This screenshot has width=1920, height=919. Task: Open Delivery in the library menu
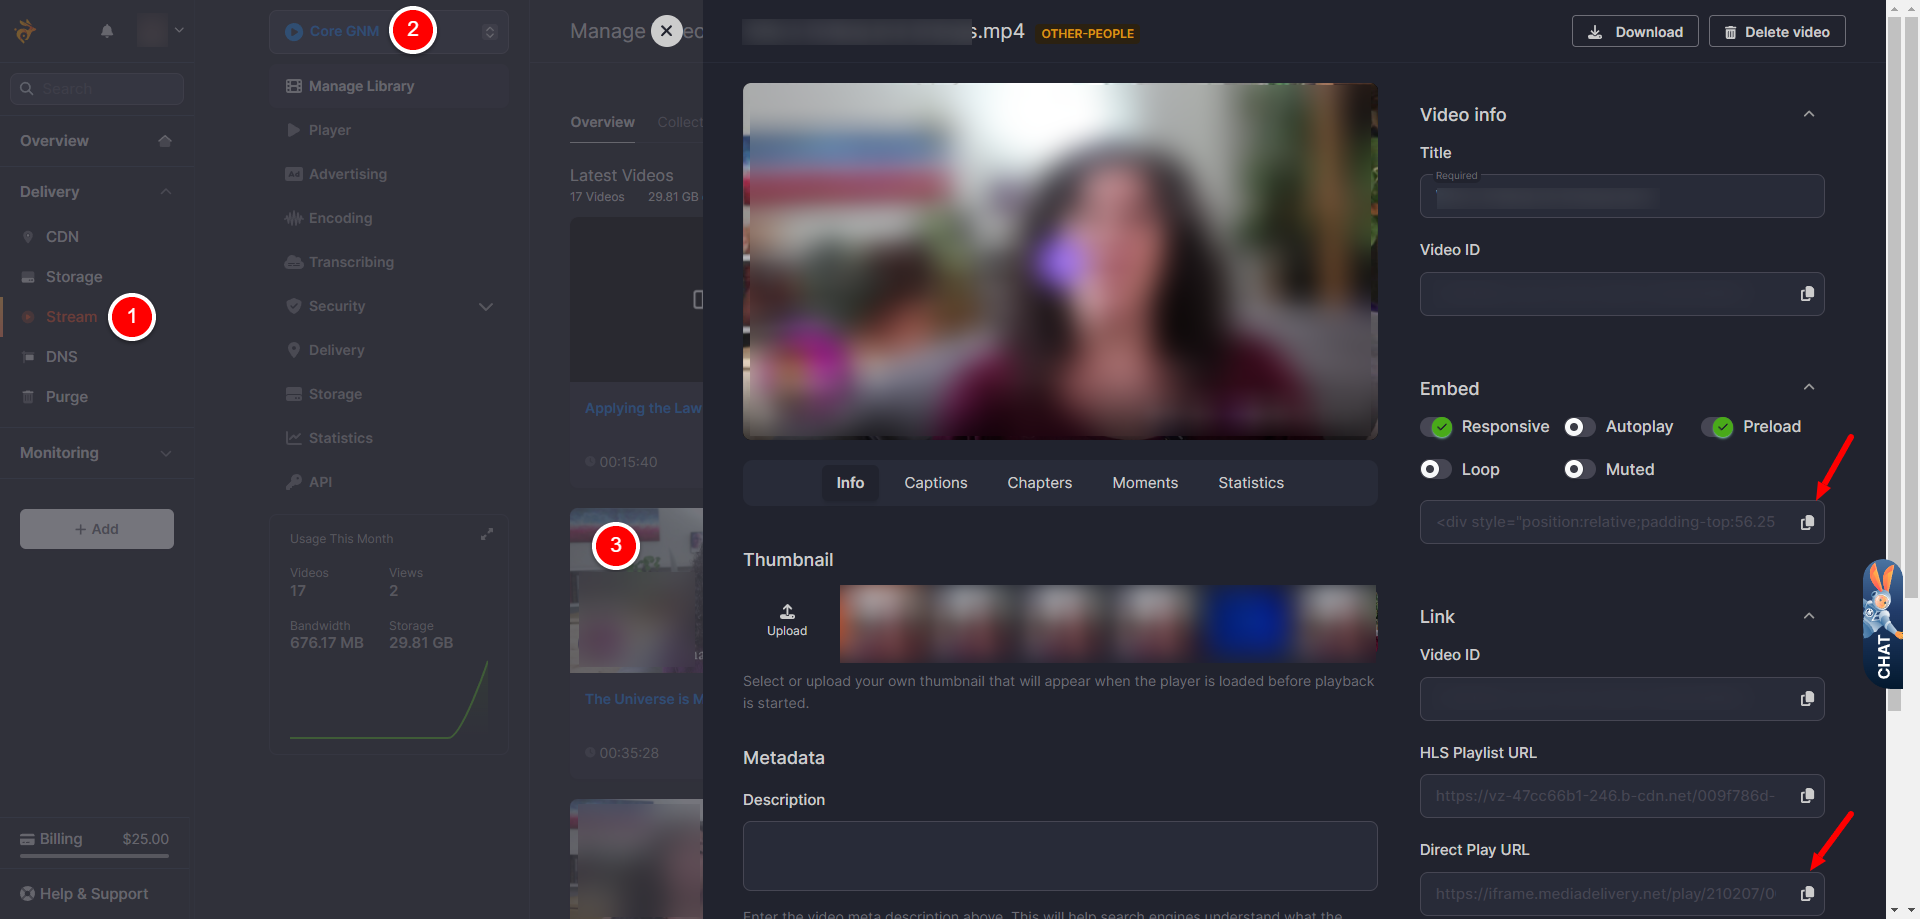pyautogui.click(x=336, y=350)
